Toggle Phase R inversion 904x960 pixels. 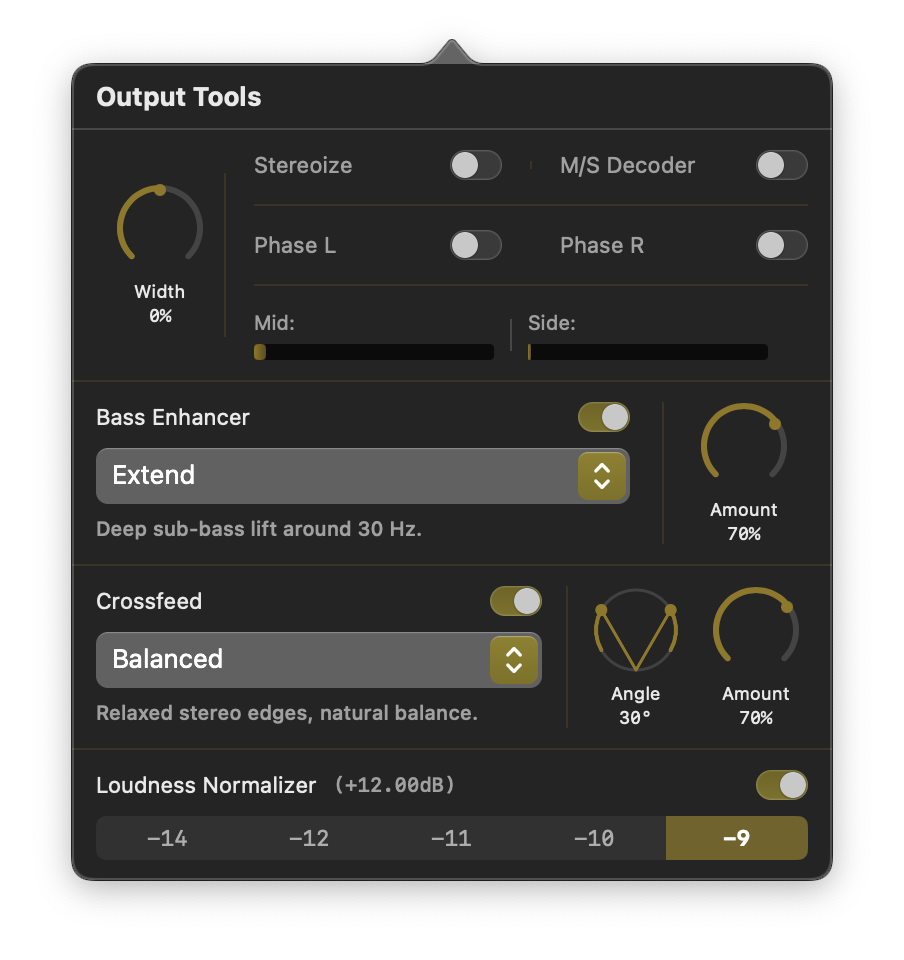point(781,245)
